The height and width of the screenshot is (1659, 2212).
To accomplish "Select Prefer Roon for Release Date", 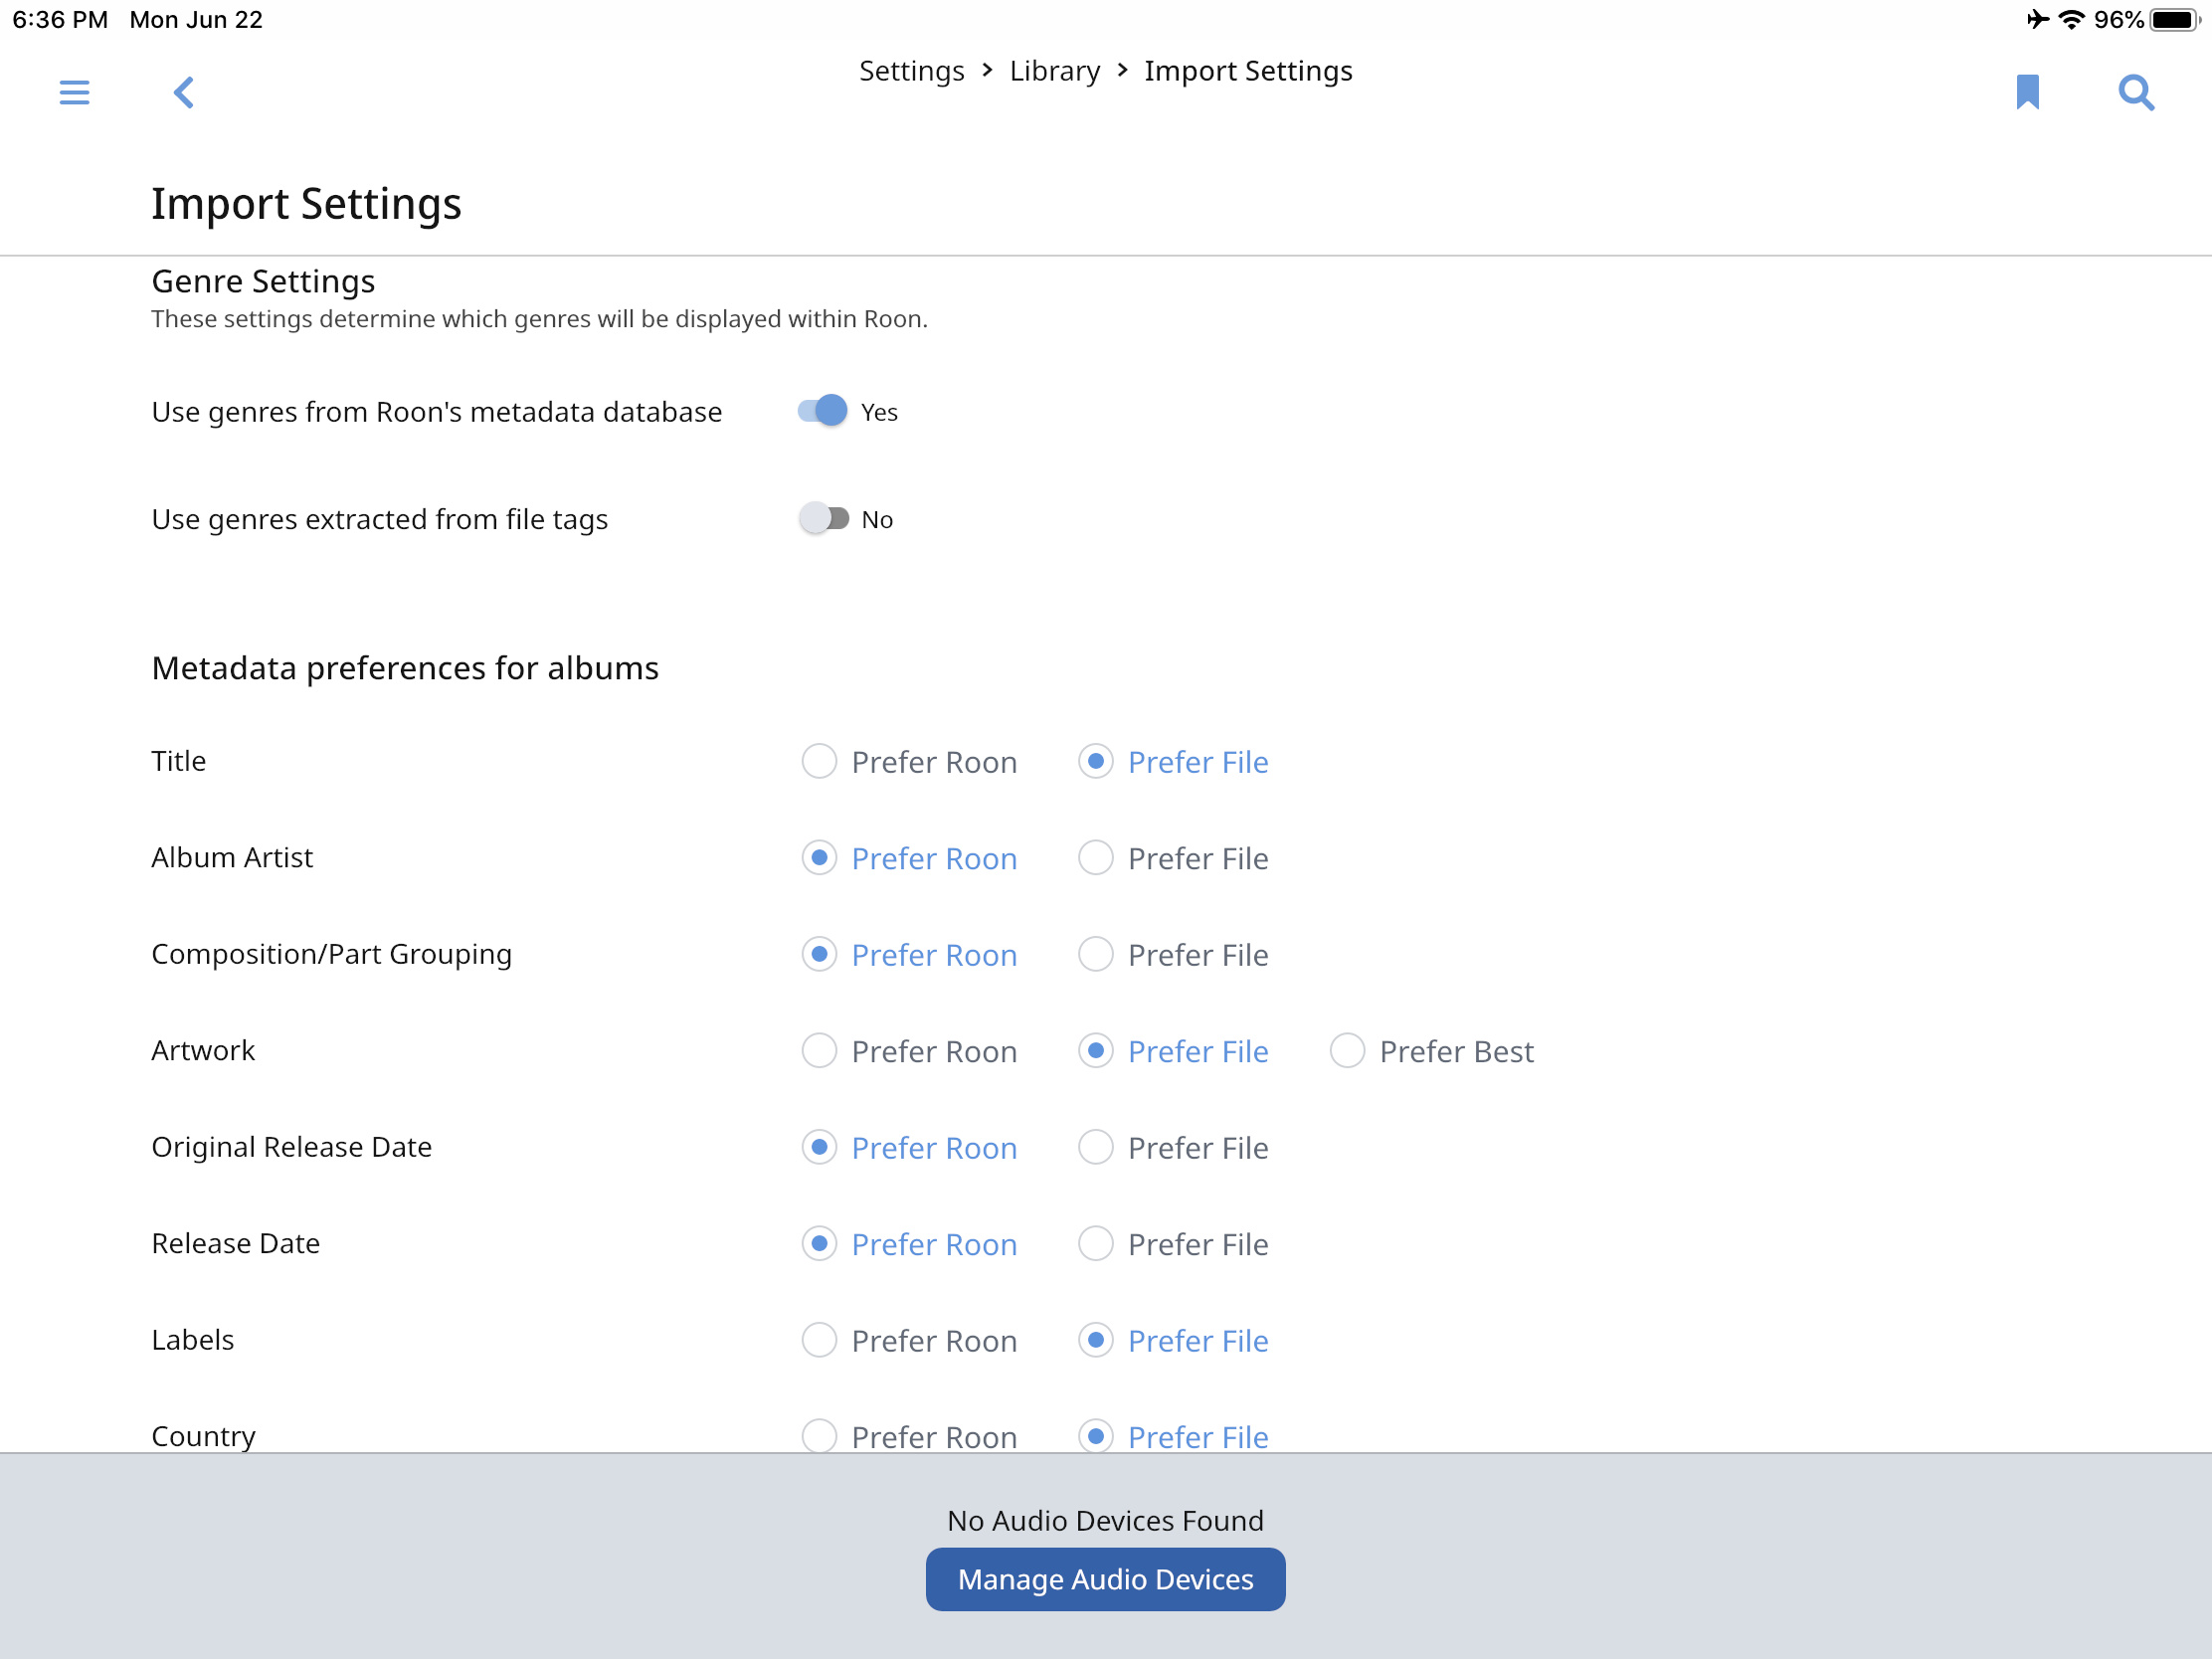I will (909, 1244).
